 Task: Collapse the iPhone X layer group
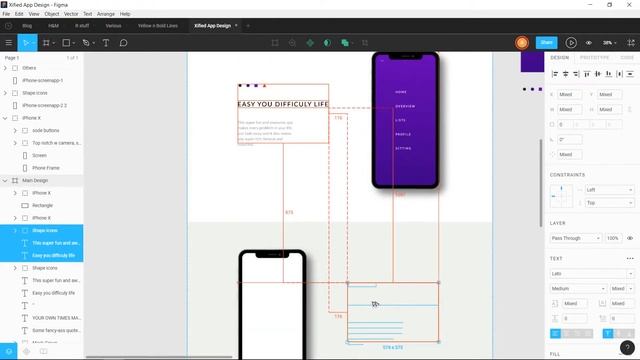point(5,118)
